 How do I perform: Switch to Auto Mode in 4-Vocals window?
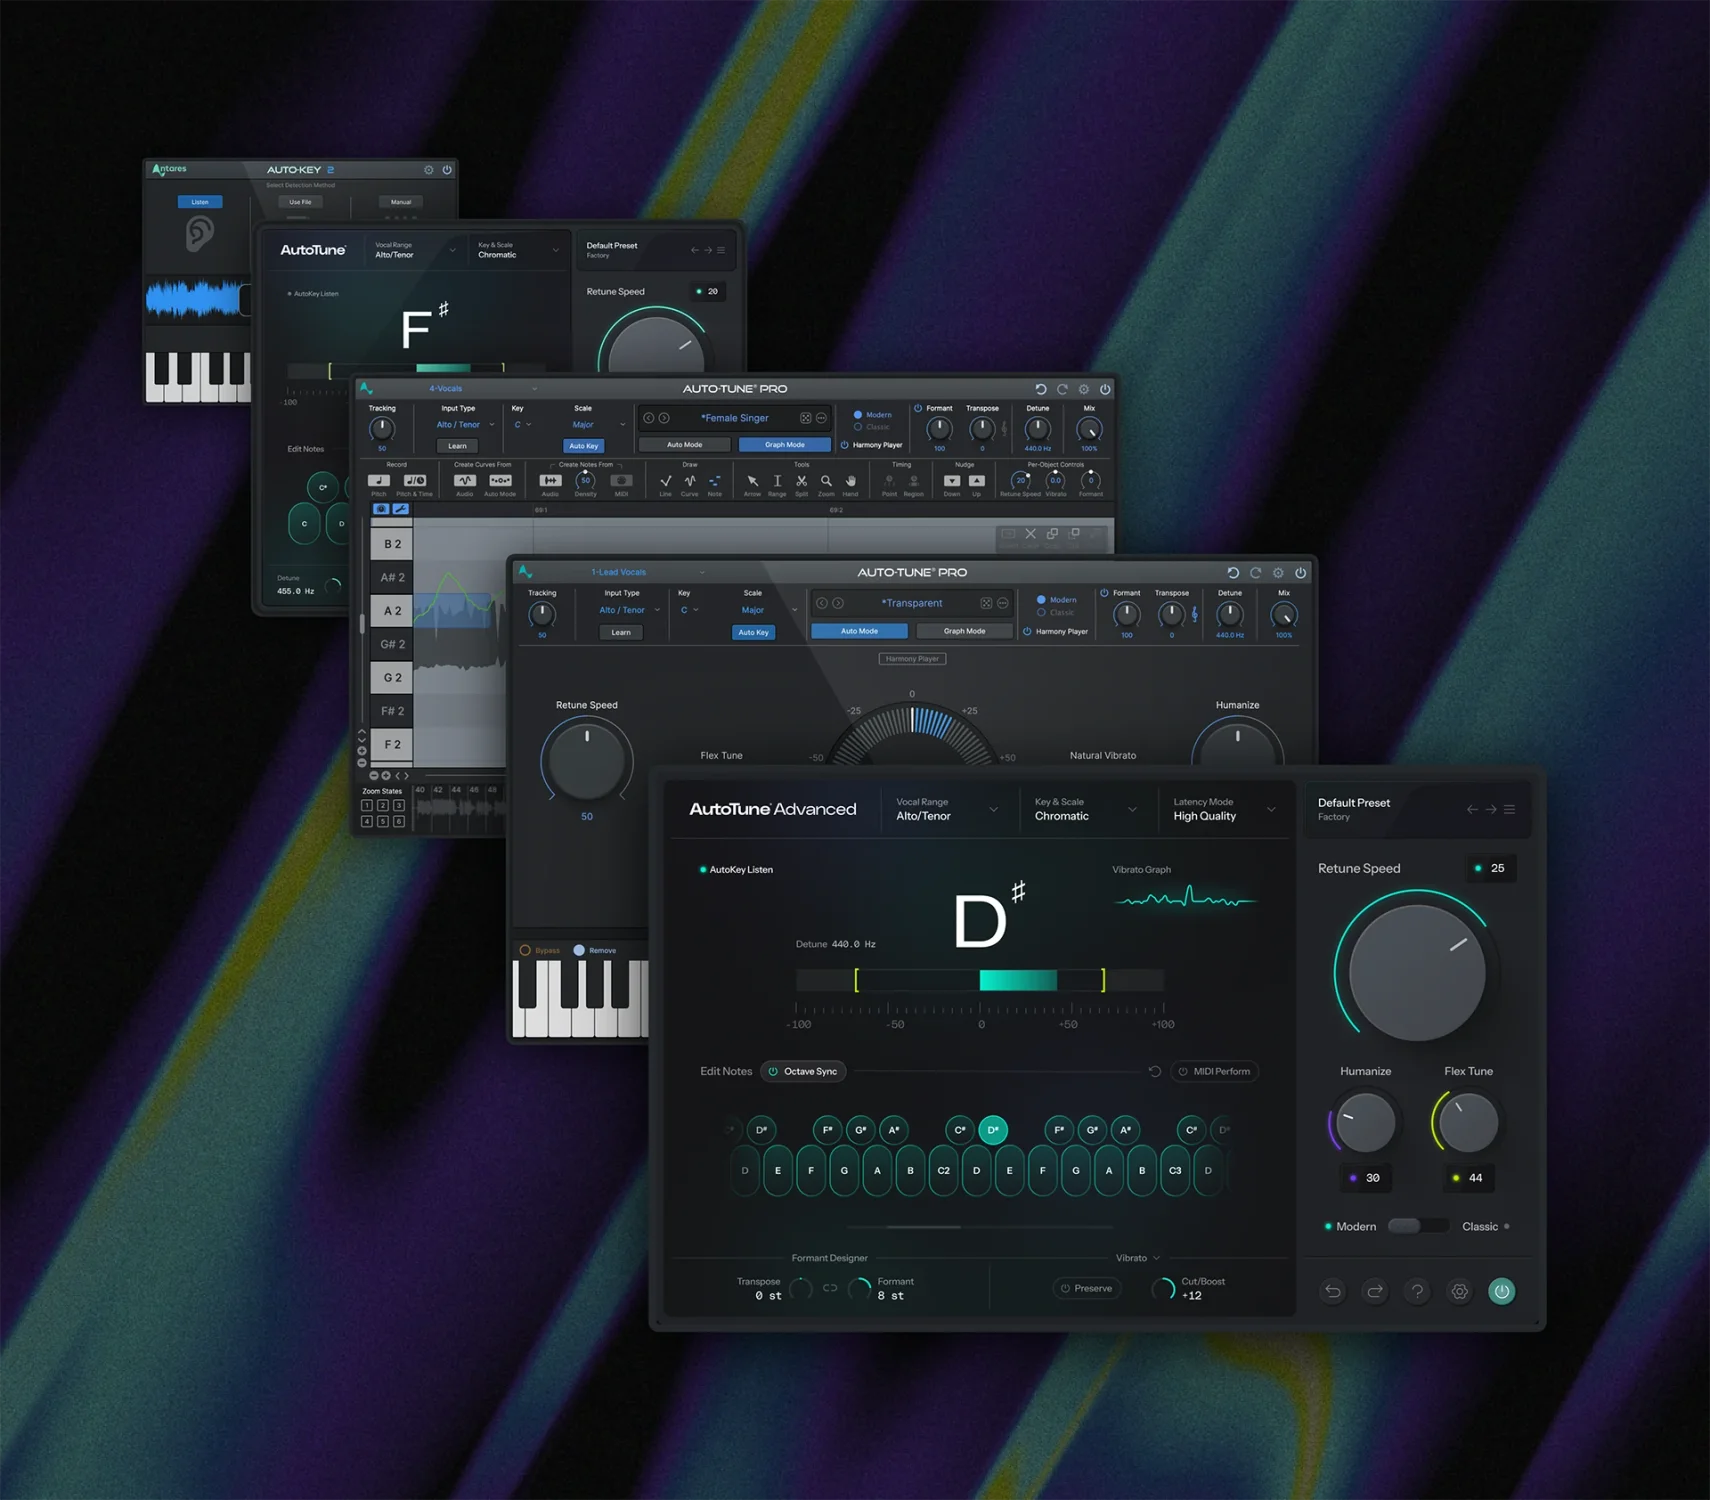coord(685,445)
